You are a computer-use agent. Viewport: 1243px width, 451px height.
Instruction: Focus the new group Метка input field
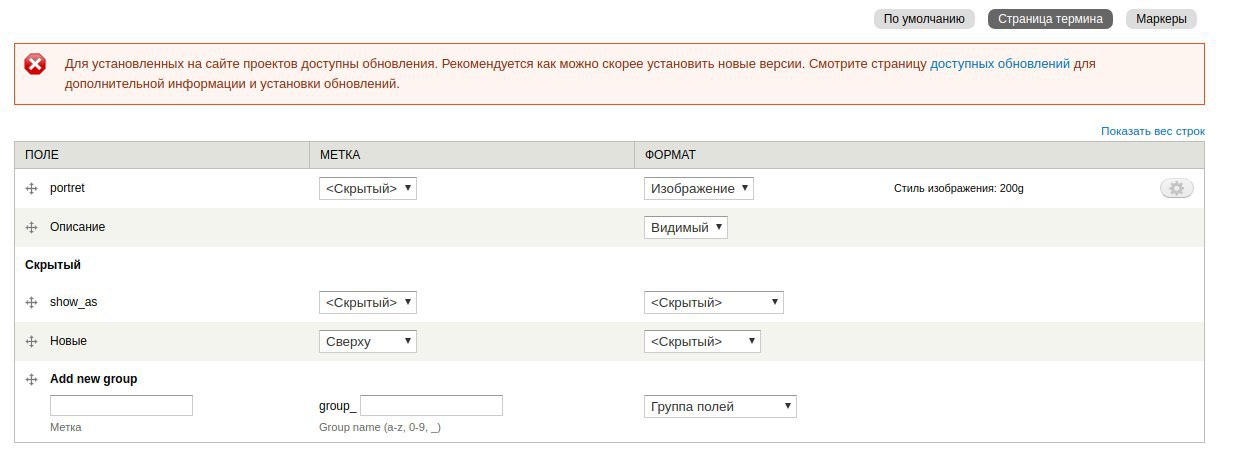(x=121, y=405)
